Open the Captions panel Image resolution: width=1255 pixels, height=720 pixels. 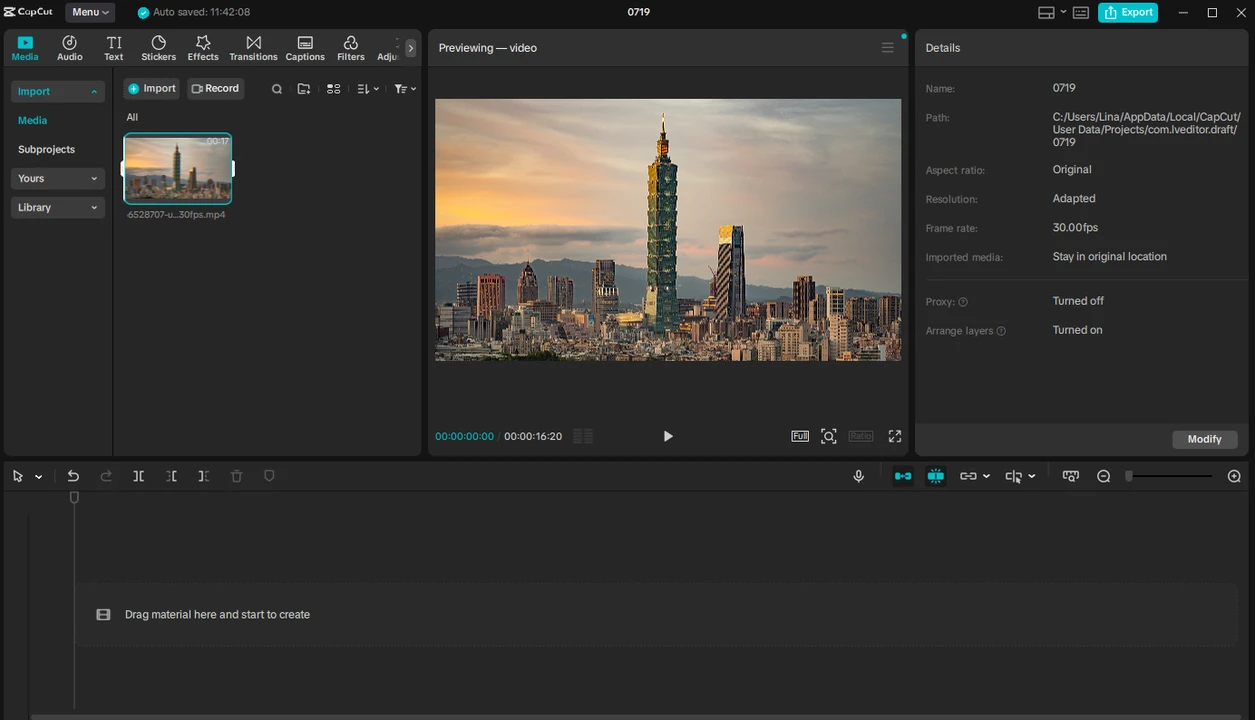pos(305,48)
